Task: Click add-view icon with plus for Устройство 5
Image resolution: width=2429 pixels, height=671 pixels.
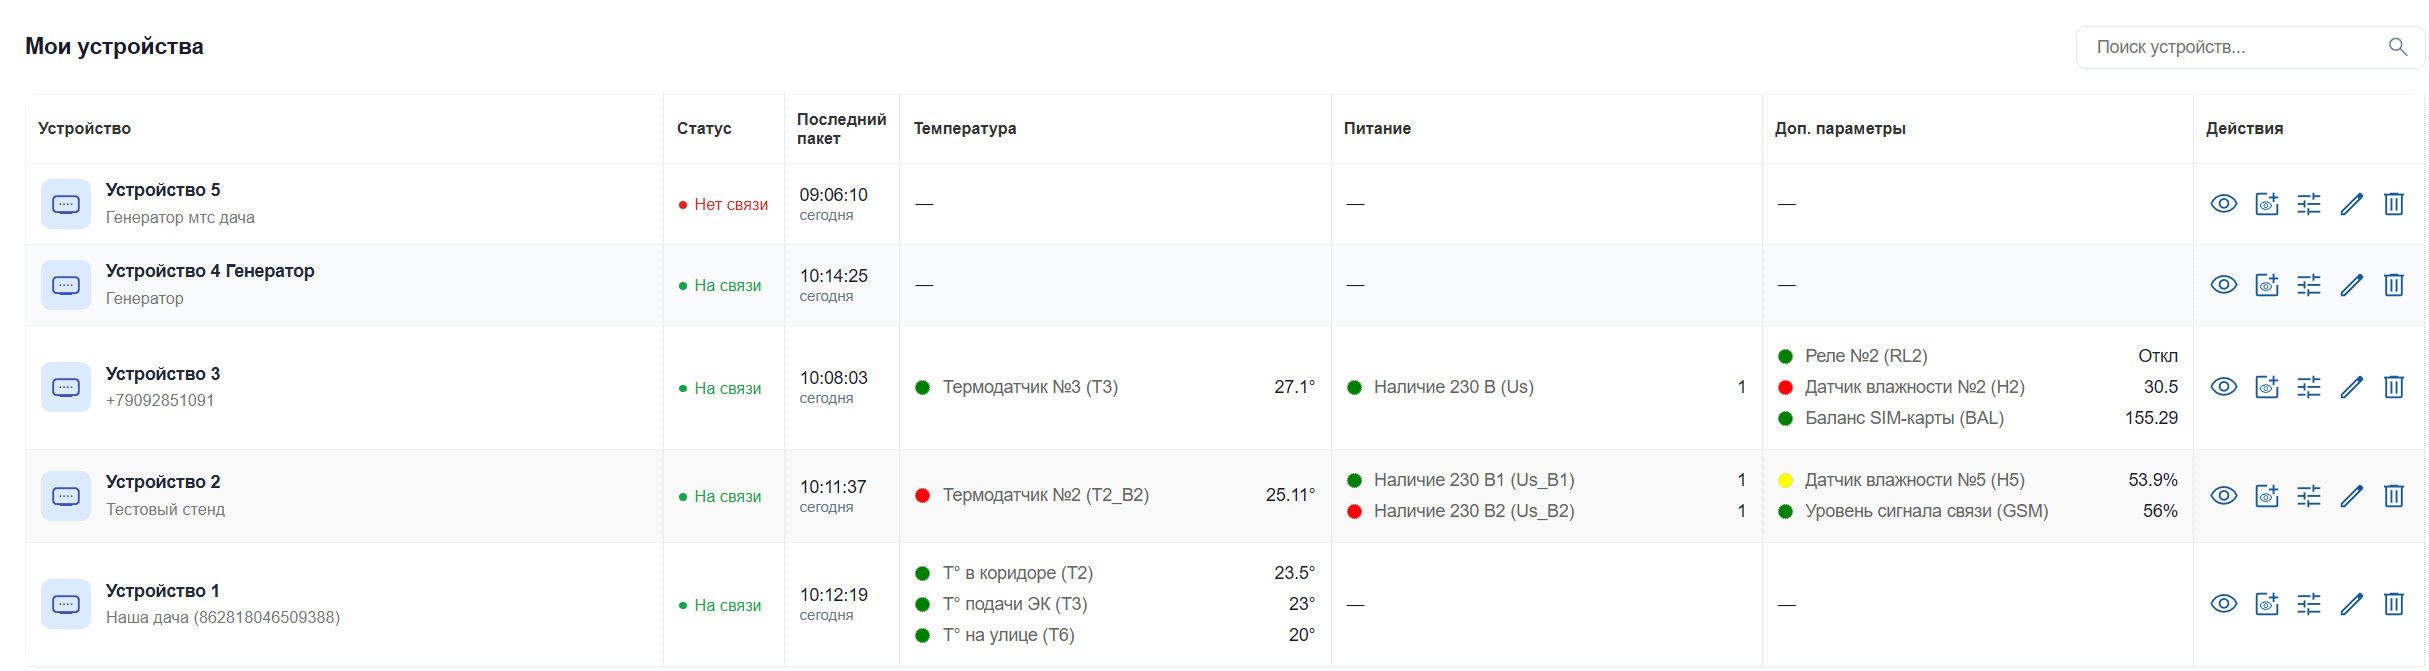Action: point(2266,204)
